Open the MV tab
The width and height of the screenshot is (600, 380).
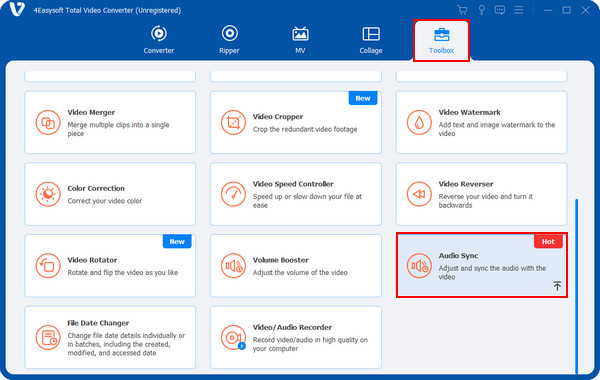(x=300, y=40)
